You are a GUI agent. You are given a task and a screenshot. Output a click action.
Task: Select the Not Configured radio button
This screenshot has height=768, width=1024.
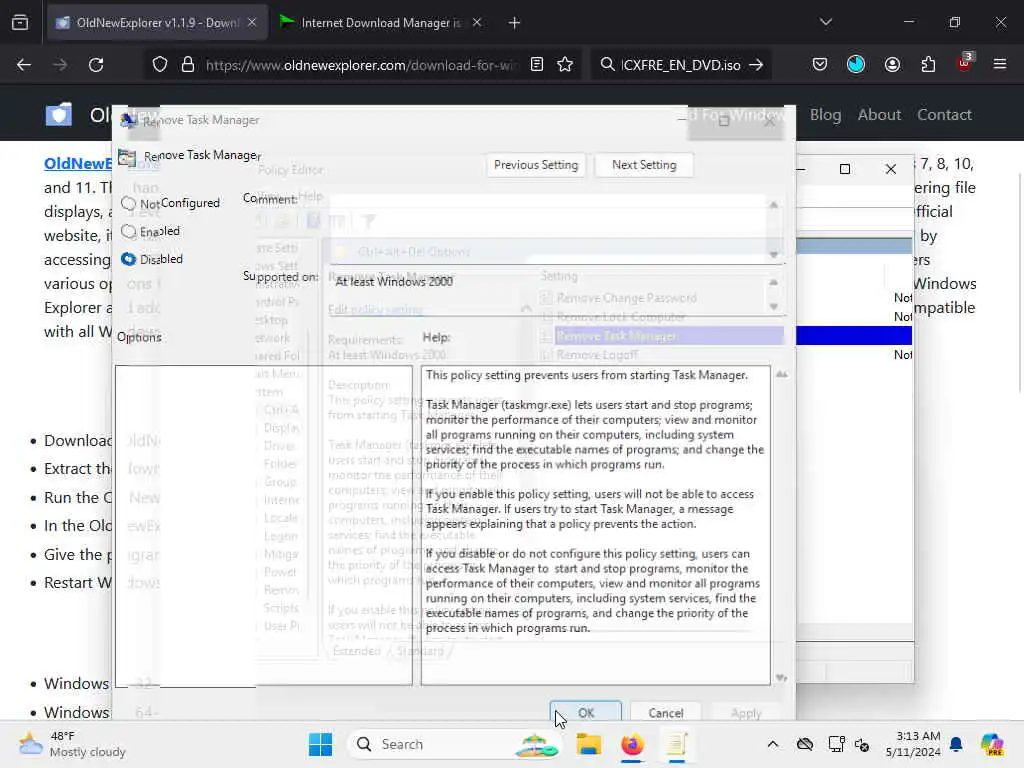[x=129, y=203]
